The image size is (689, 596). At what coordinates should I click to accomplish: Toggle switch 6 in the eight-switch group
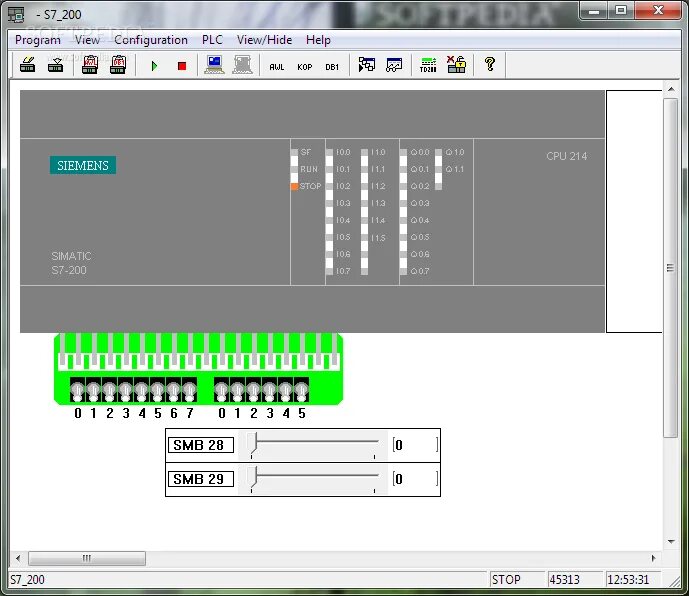(x=174, y=390)
